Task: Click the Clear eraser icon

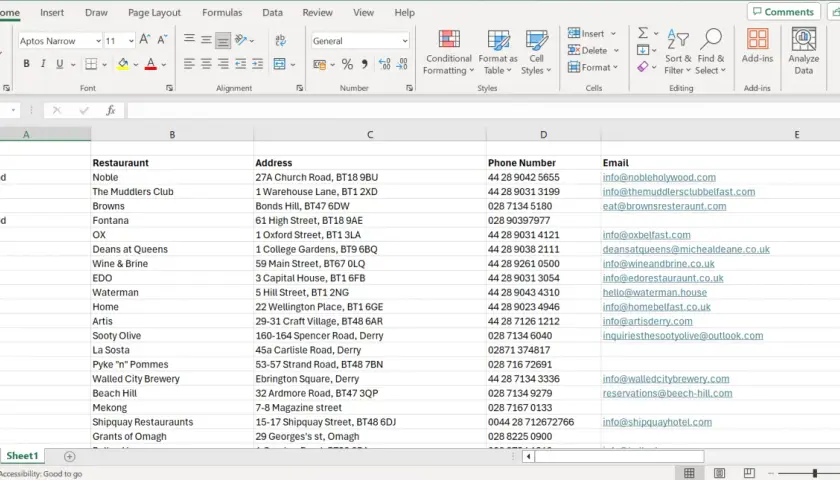Action: (x=643, y=67)
